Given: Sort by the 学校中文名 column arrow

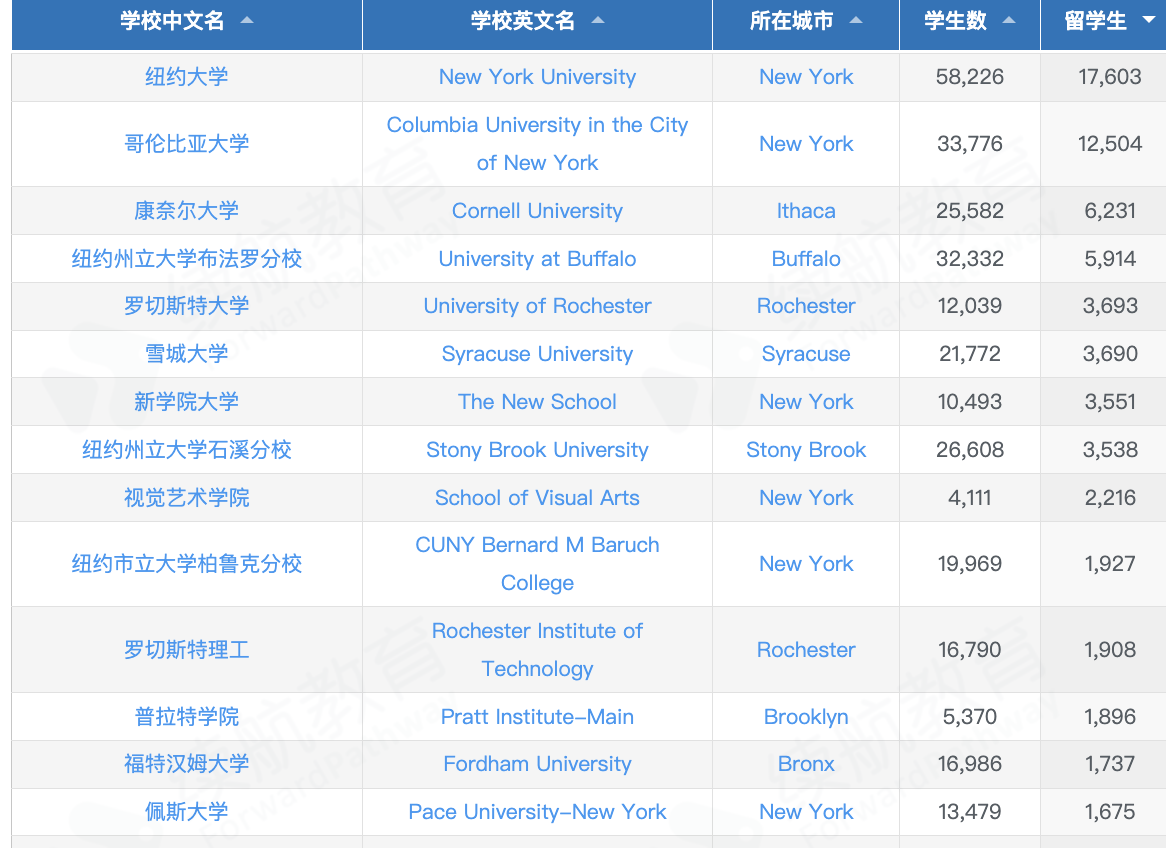Looking at the screenshot, I should coord(247,21).
